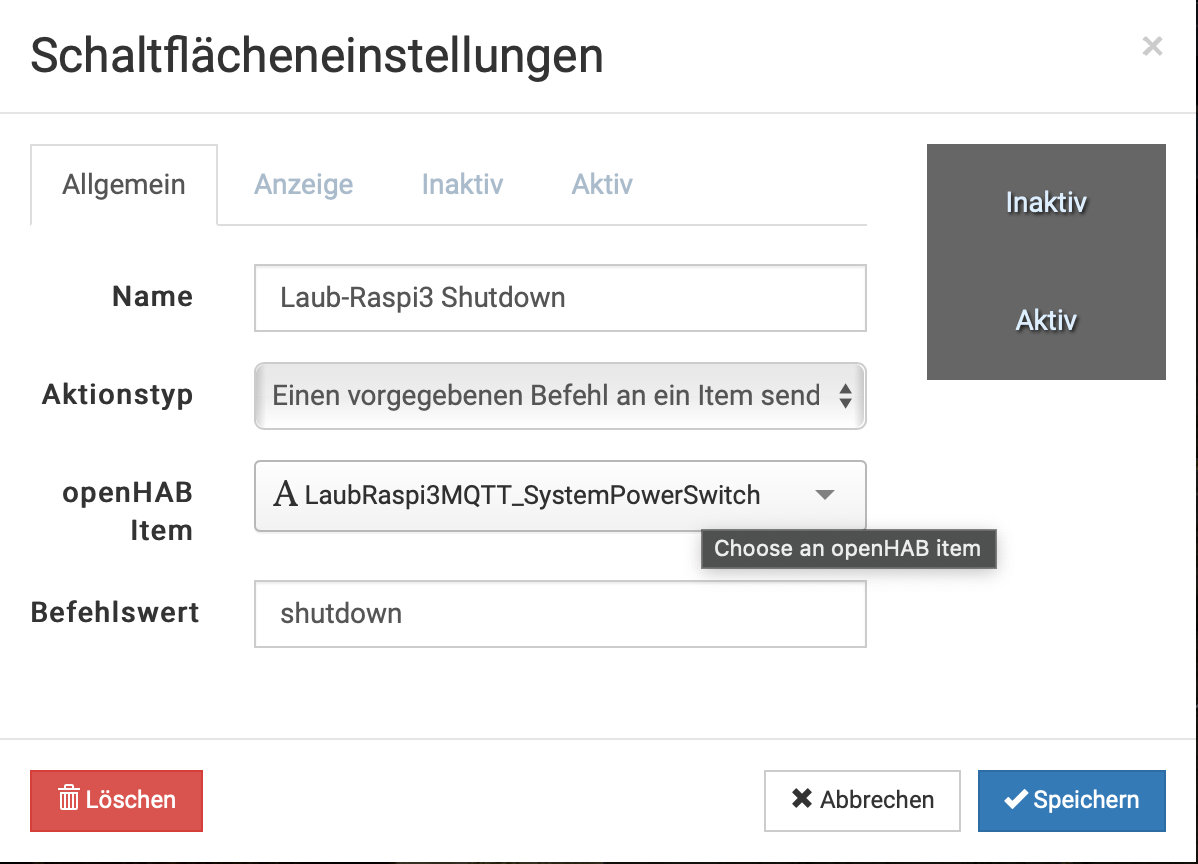The height and width of the screenshot is (864, 1198).
Task: Expand the openHAB Item dropdown caret
Action: tap(825, 495)
